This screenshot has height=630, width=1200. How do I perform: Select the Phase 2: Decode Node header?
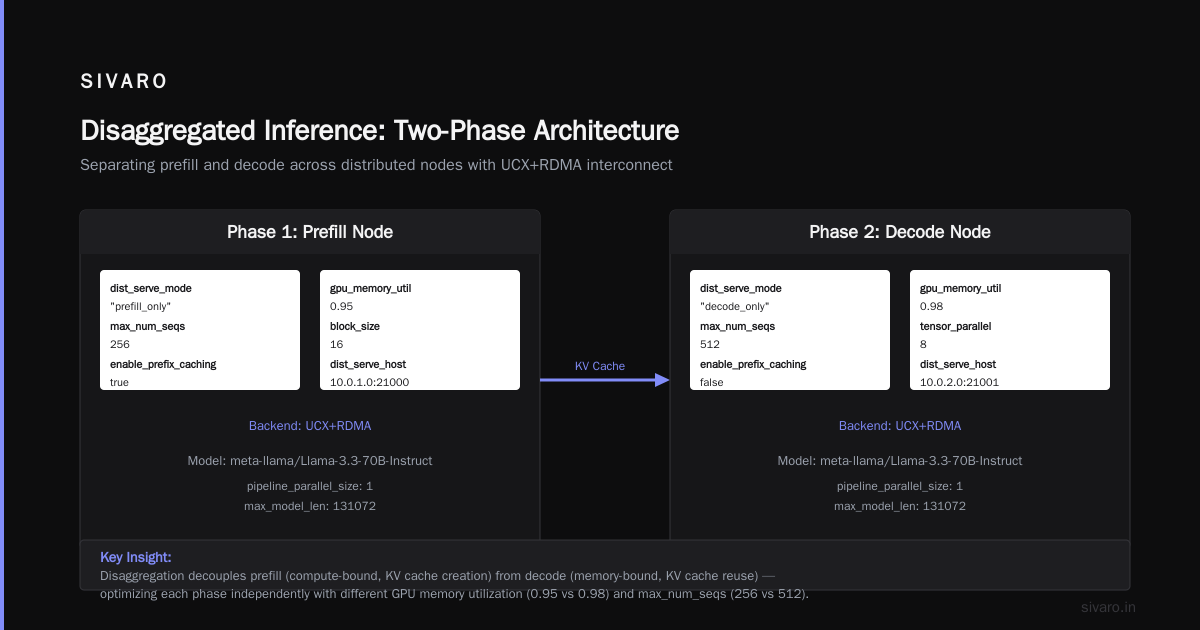coord(900,232)
